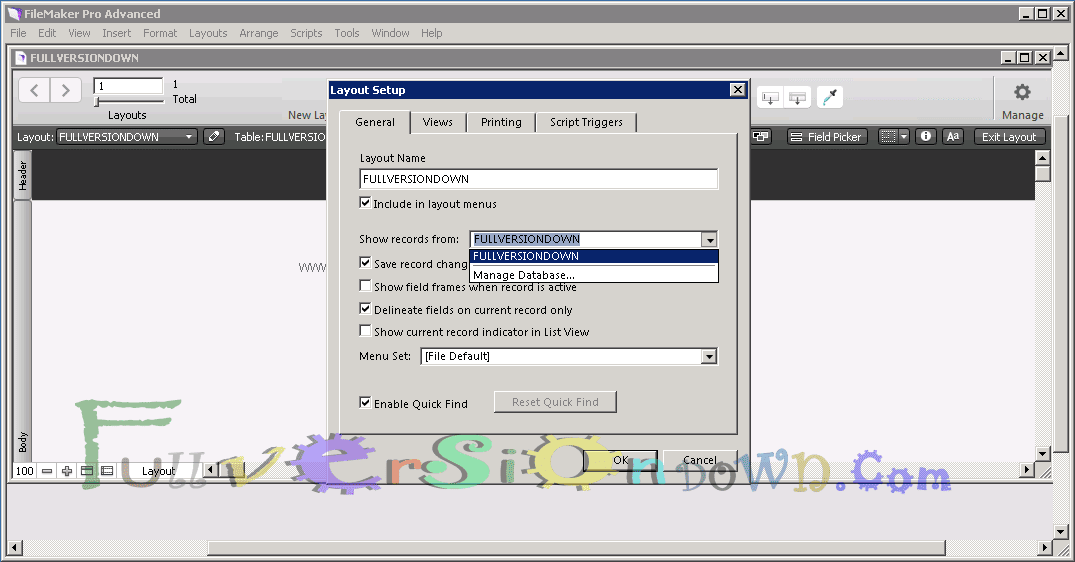Image resolution: width=1075 pixels, height=562 pixels.
Task: Open the File menu
Action: point(19,33)
